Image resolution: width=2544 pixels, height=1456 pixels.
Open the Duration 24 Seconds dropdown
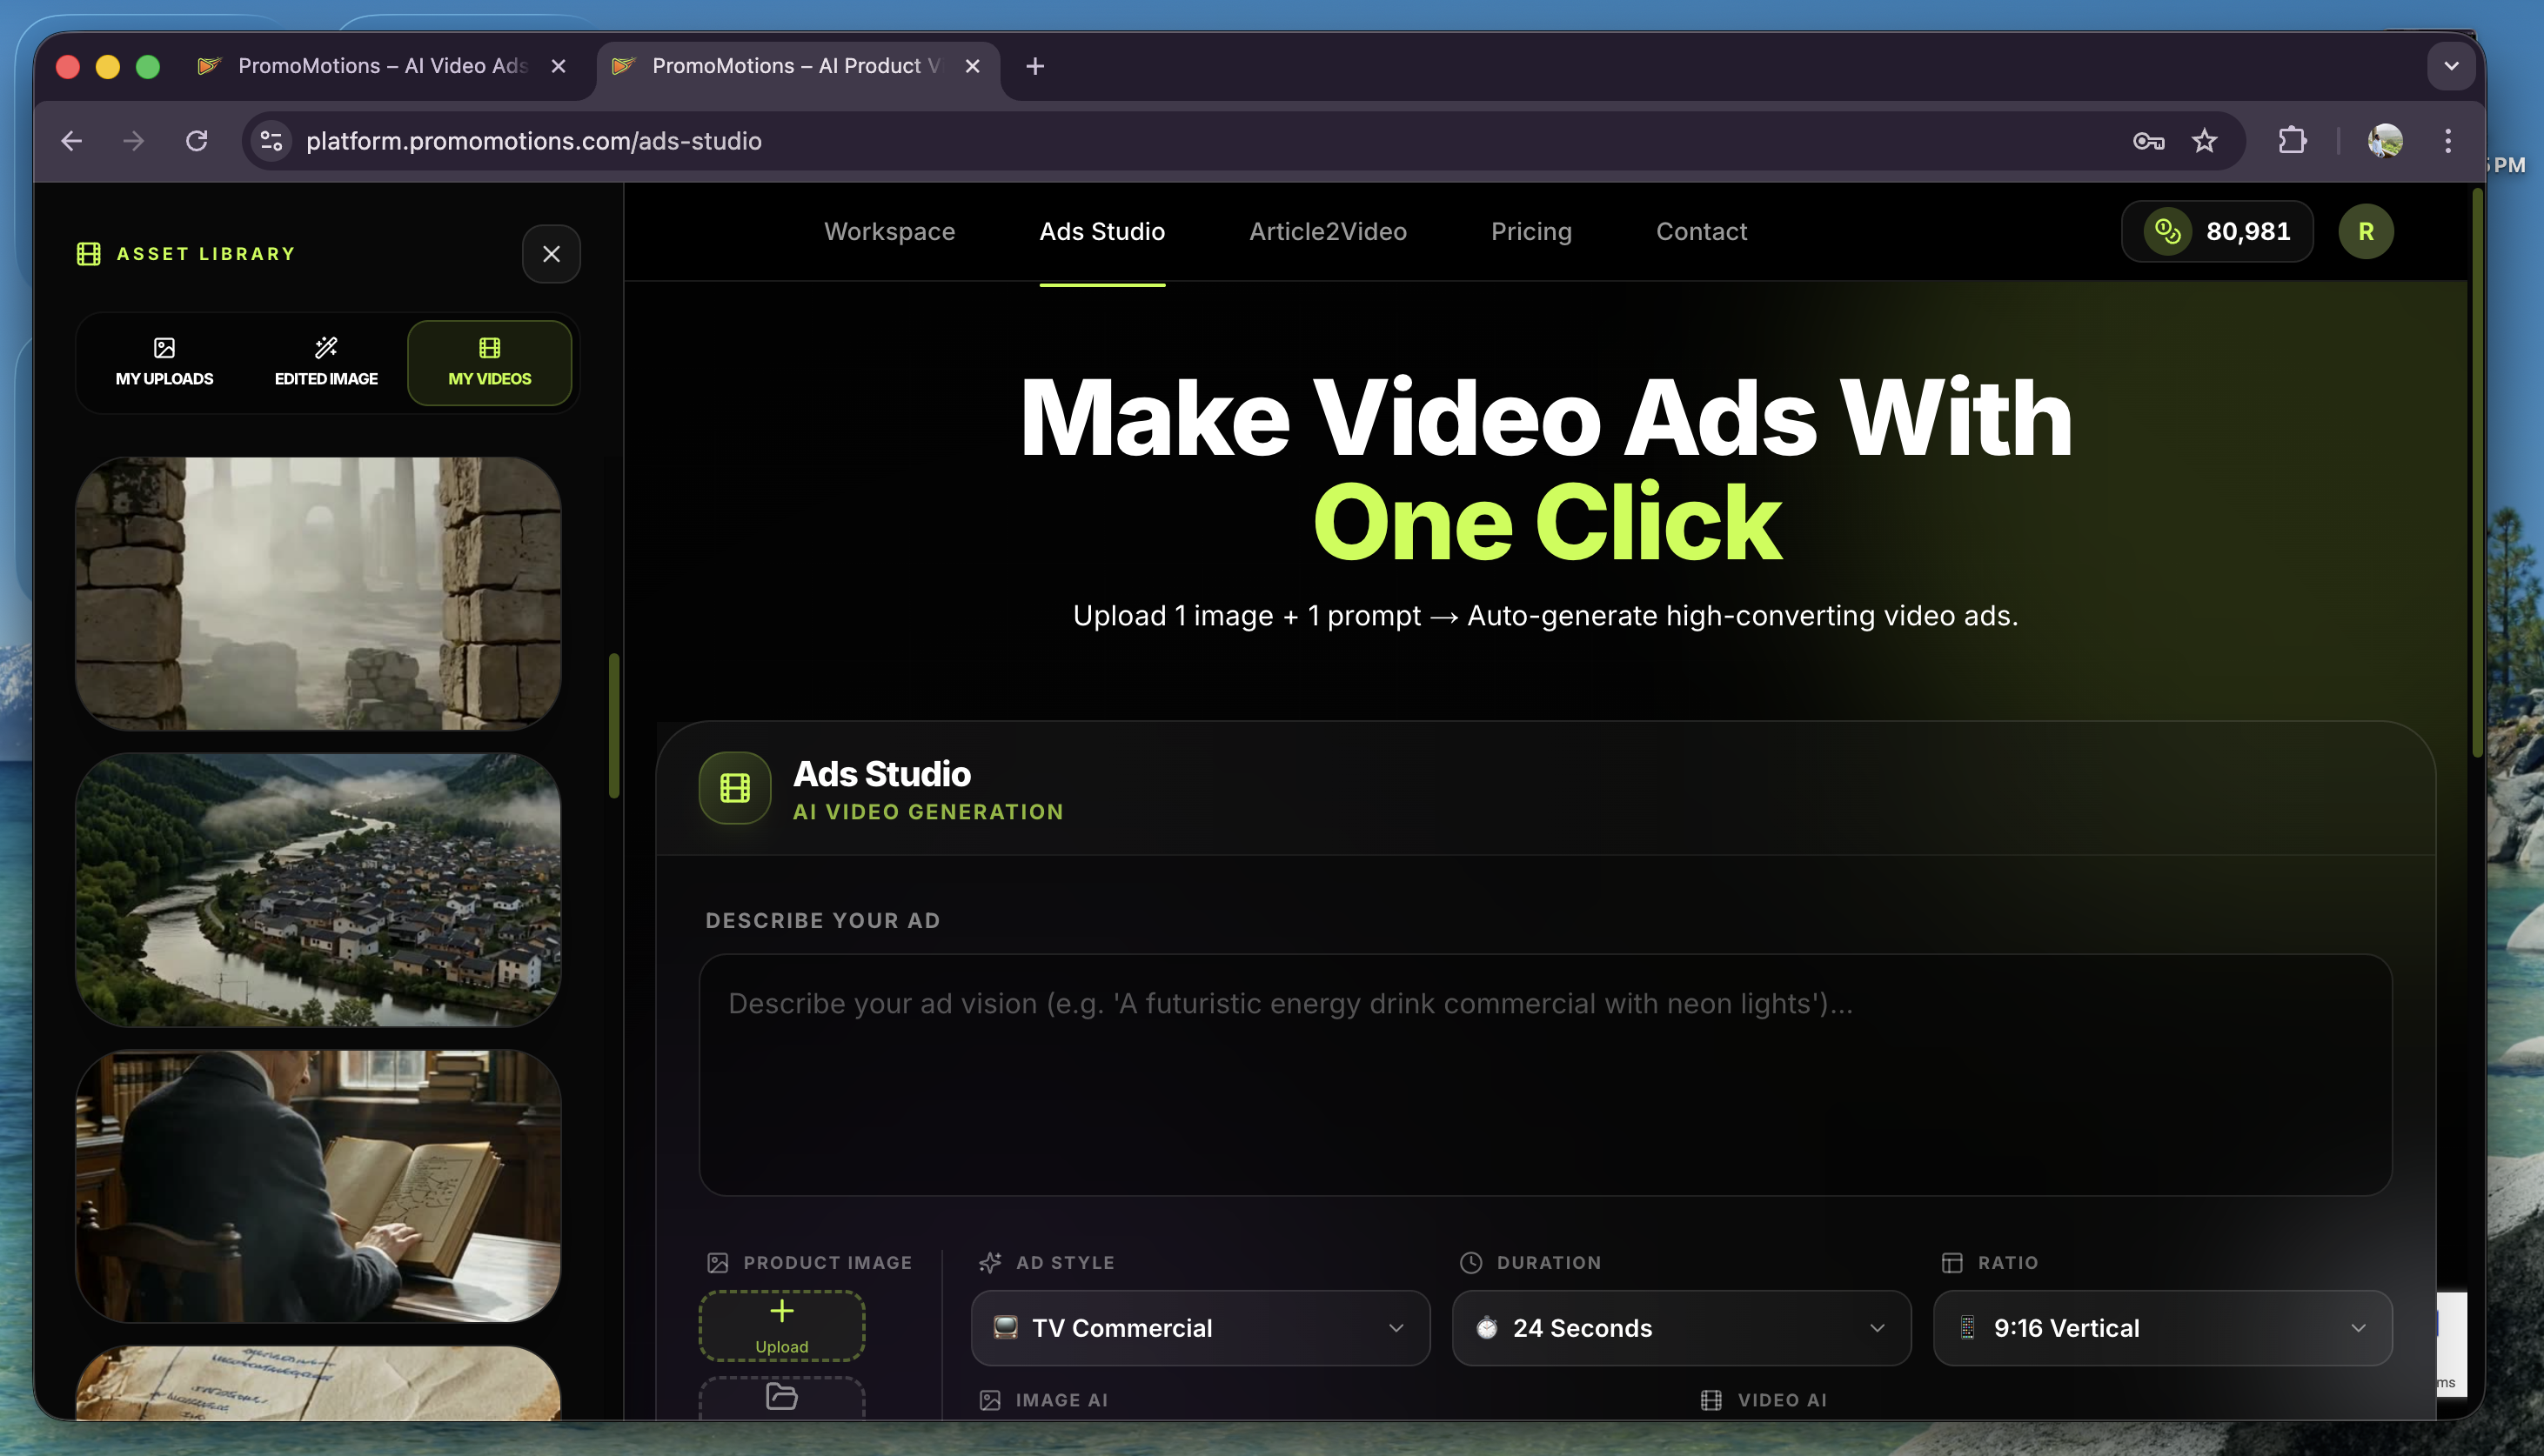click(1681, 1328)
